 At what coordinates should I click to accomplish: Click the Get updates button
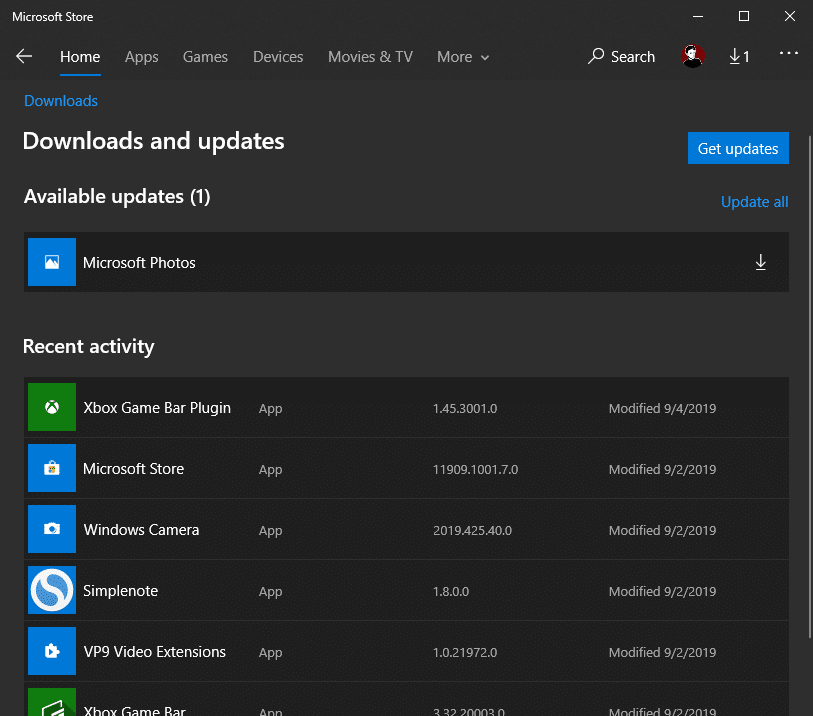[x=738, y=148]
